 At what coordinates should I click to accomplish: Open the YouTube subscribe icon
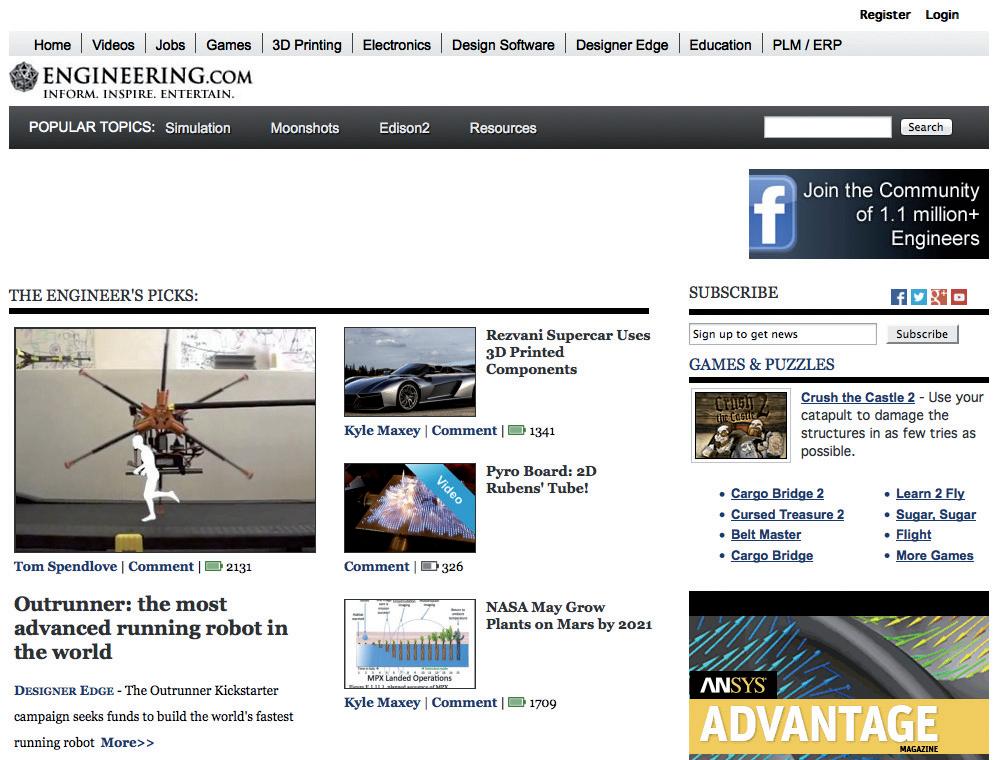[x=959, y=297]
